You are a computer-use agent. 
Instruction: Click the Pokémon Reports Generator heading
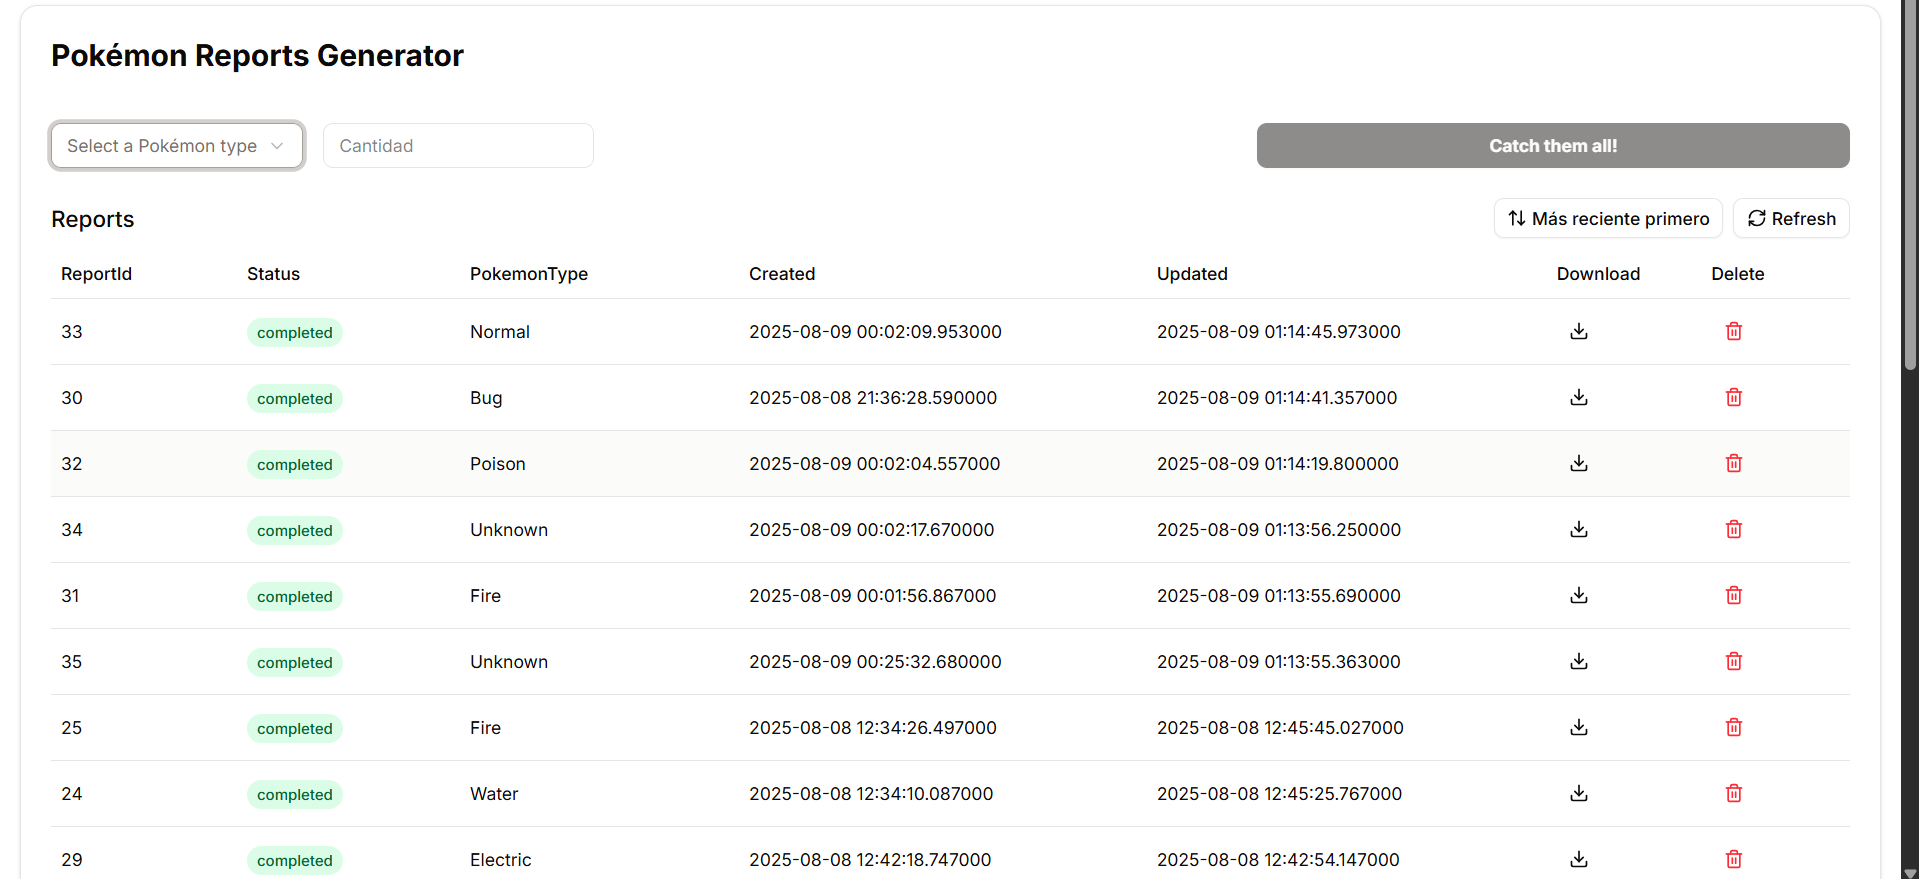[x=257, y=56]
